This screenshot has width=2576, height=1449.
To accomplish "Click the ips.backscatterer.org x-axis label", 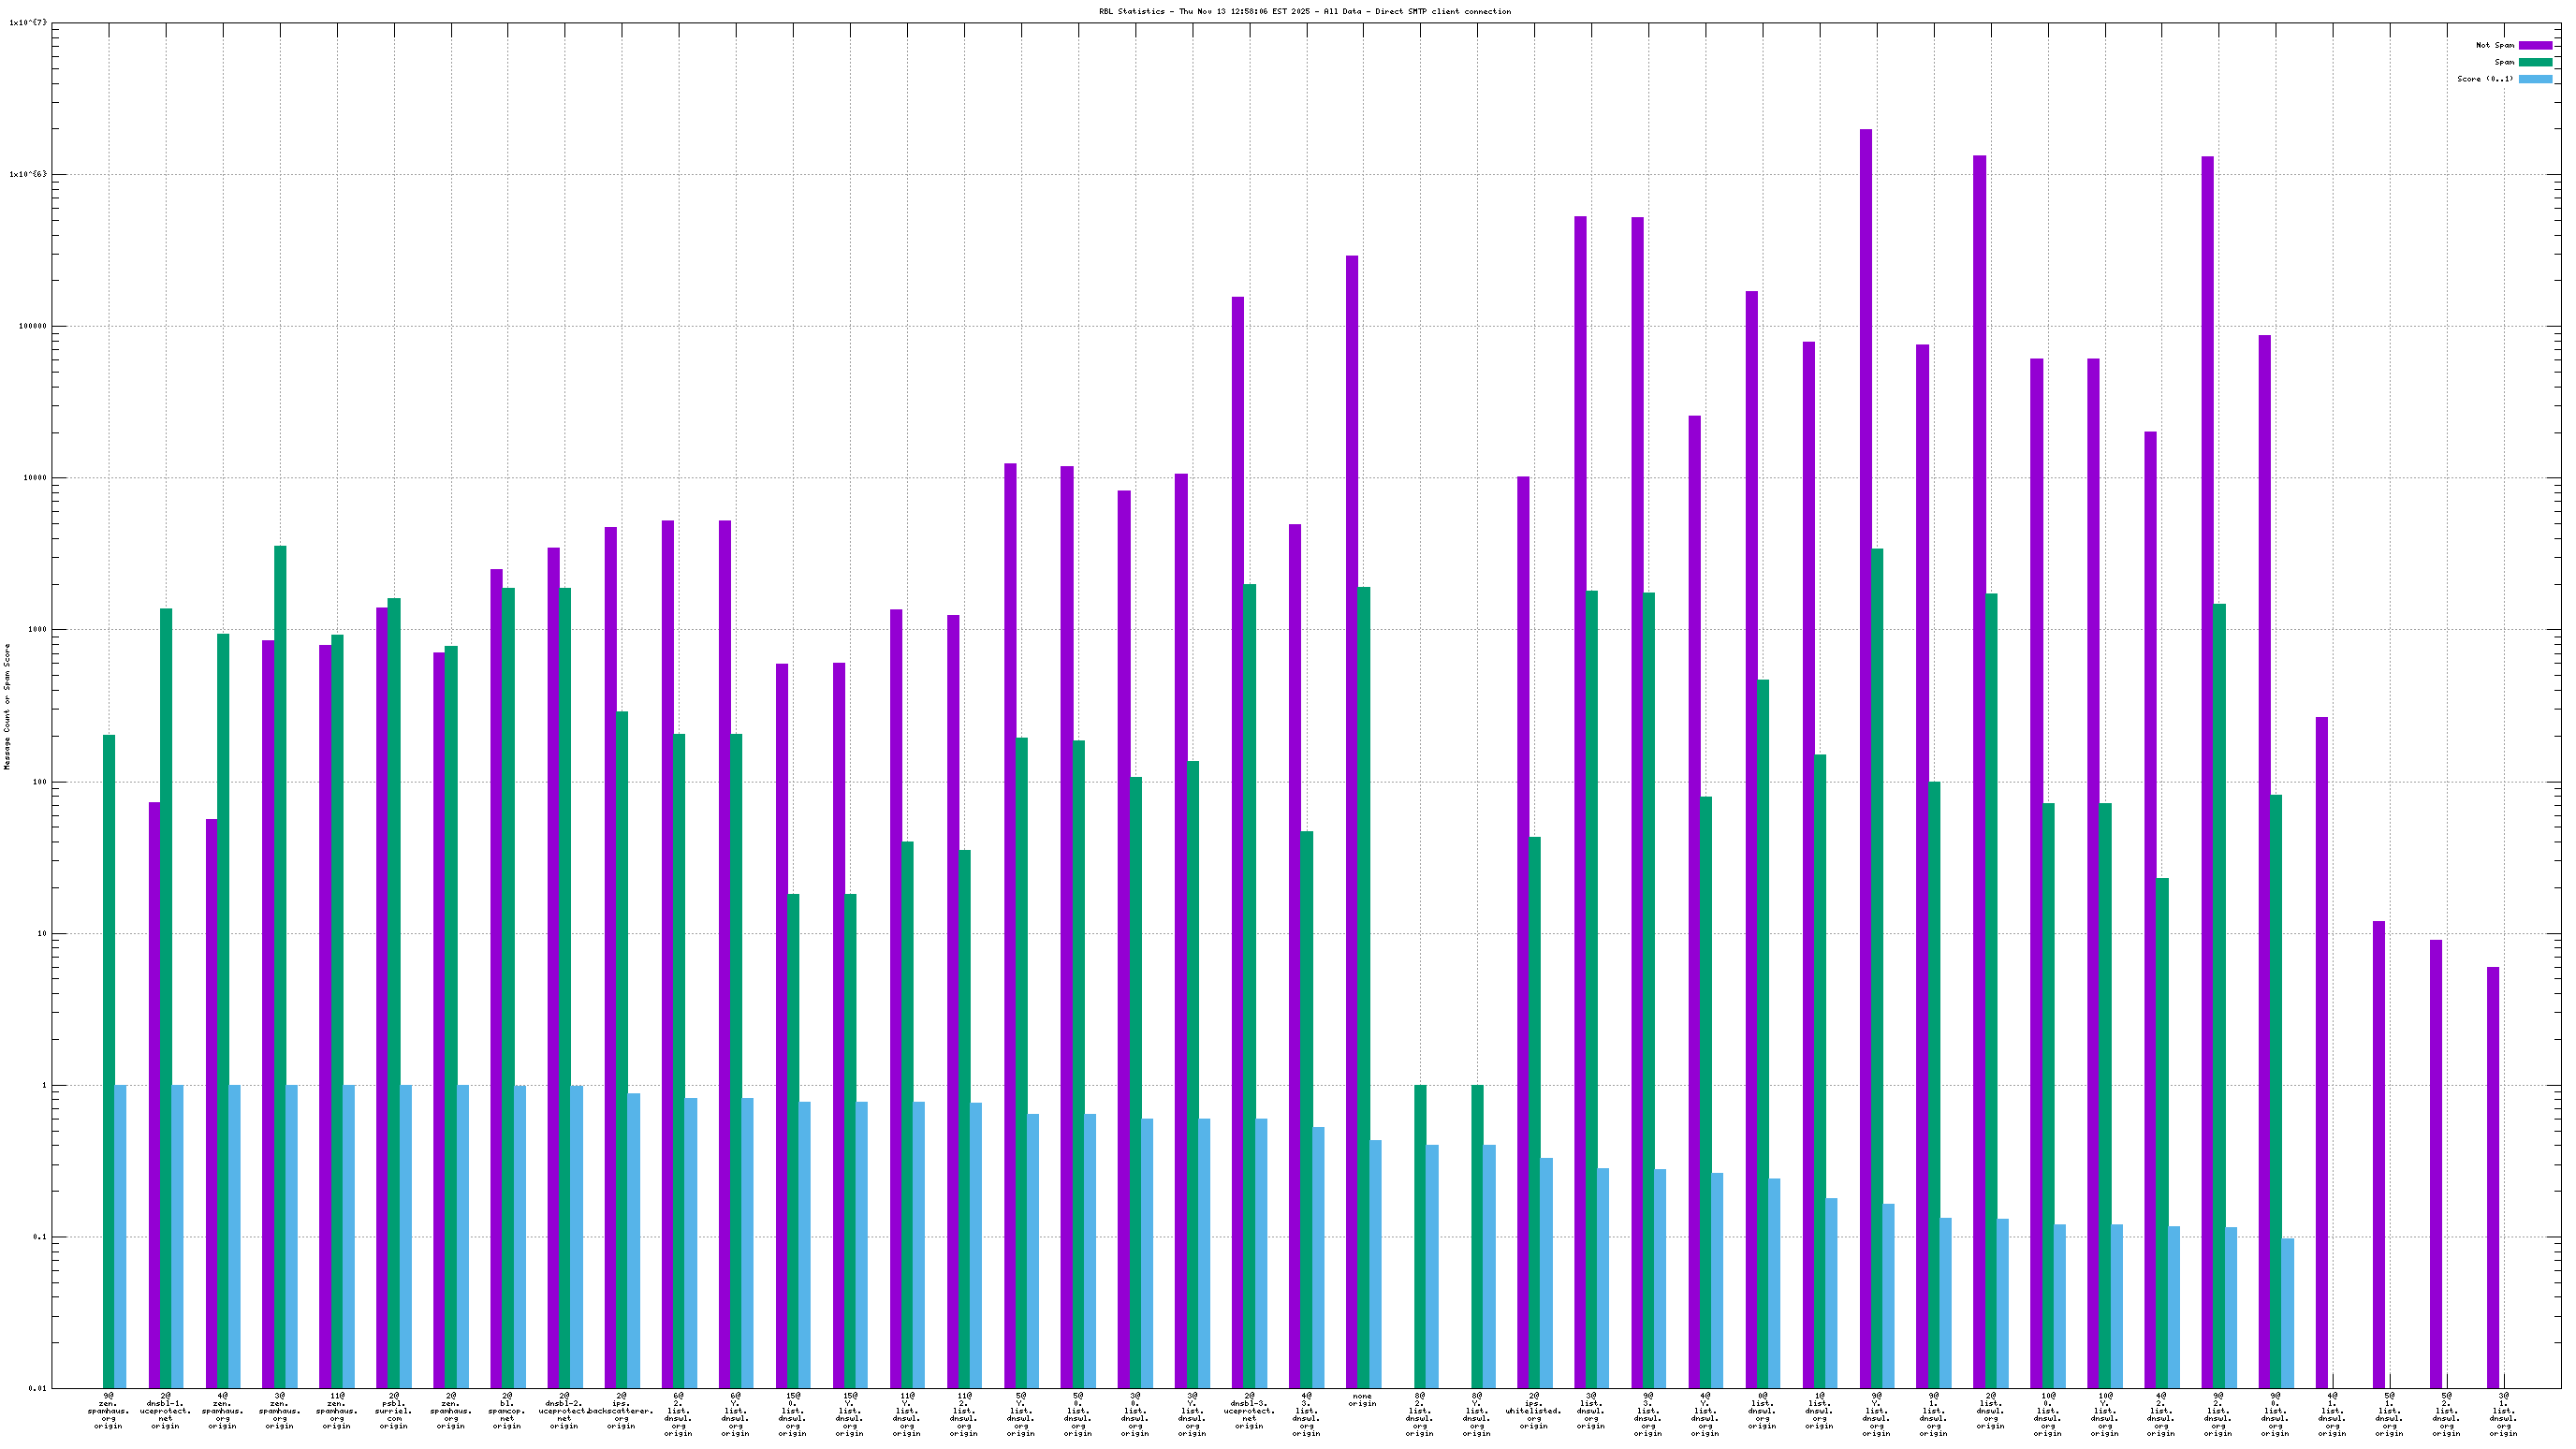I will click(x=621, y=1411).
